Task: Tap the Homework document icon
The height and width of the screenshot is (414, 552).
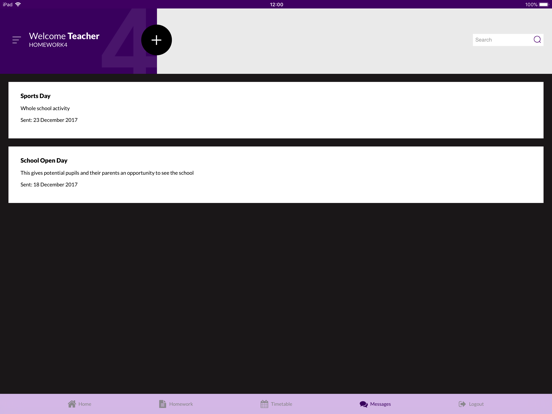Action: coord(162,404)
